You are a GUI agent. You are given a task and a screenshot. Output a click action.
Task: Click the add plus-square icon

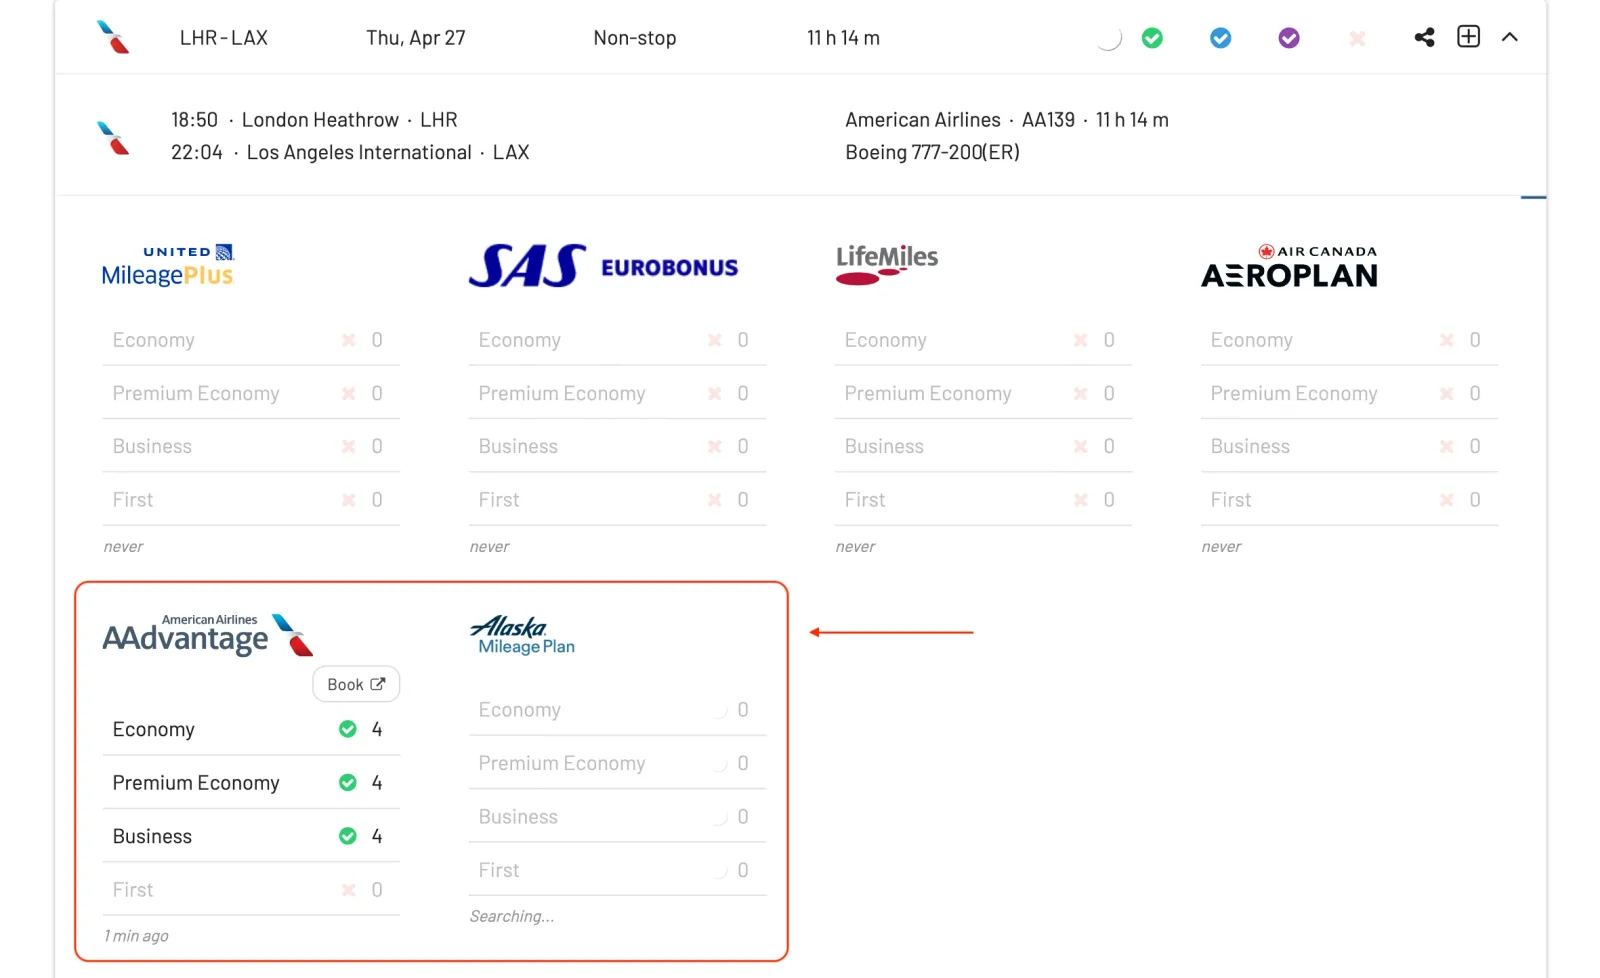1468,37
